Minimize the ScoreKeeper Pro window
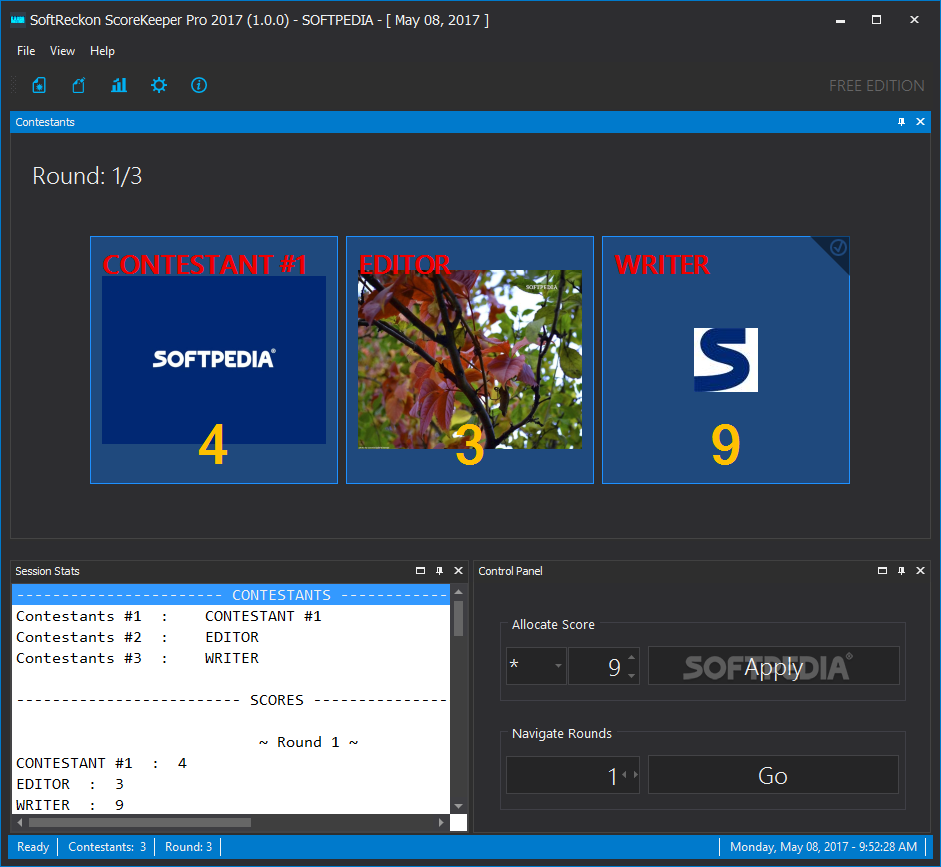Image resolution: width=941 pixels, height=867 pixels. [x=840, y=20]
